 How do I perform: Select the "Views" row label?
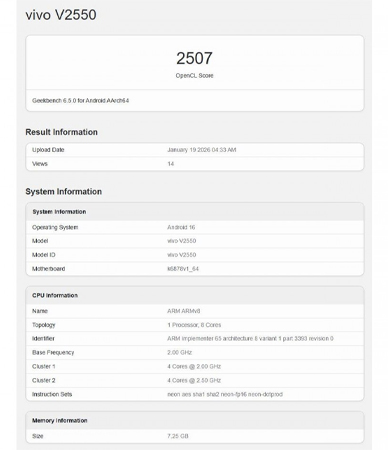[40, 164]
